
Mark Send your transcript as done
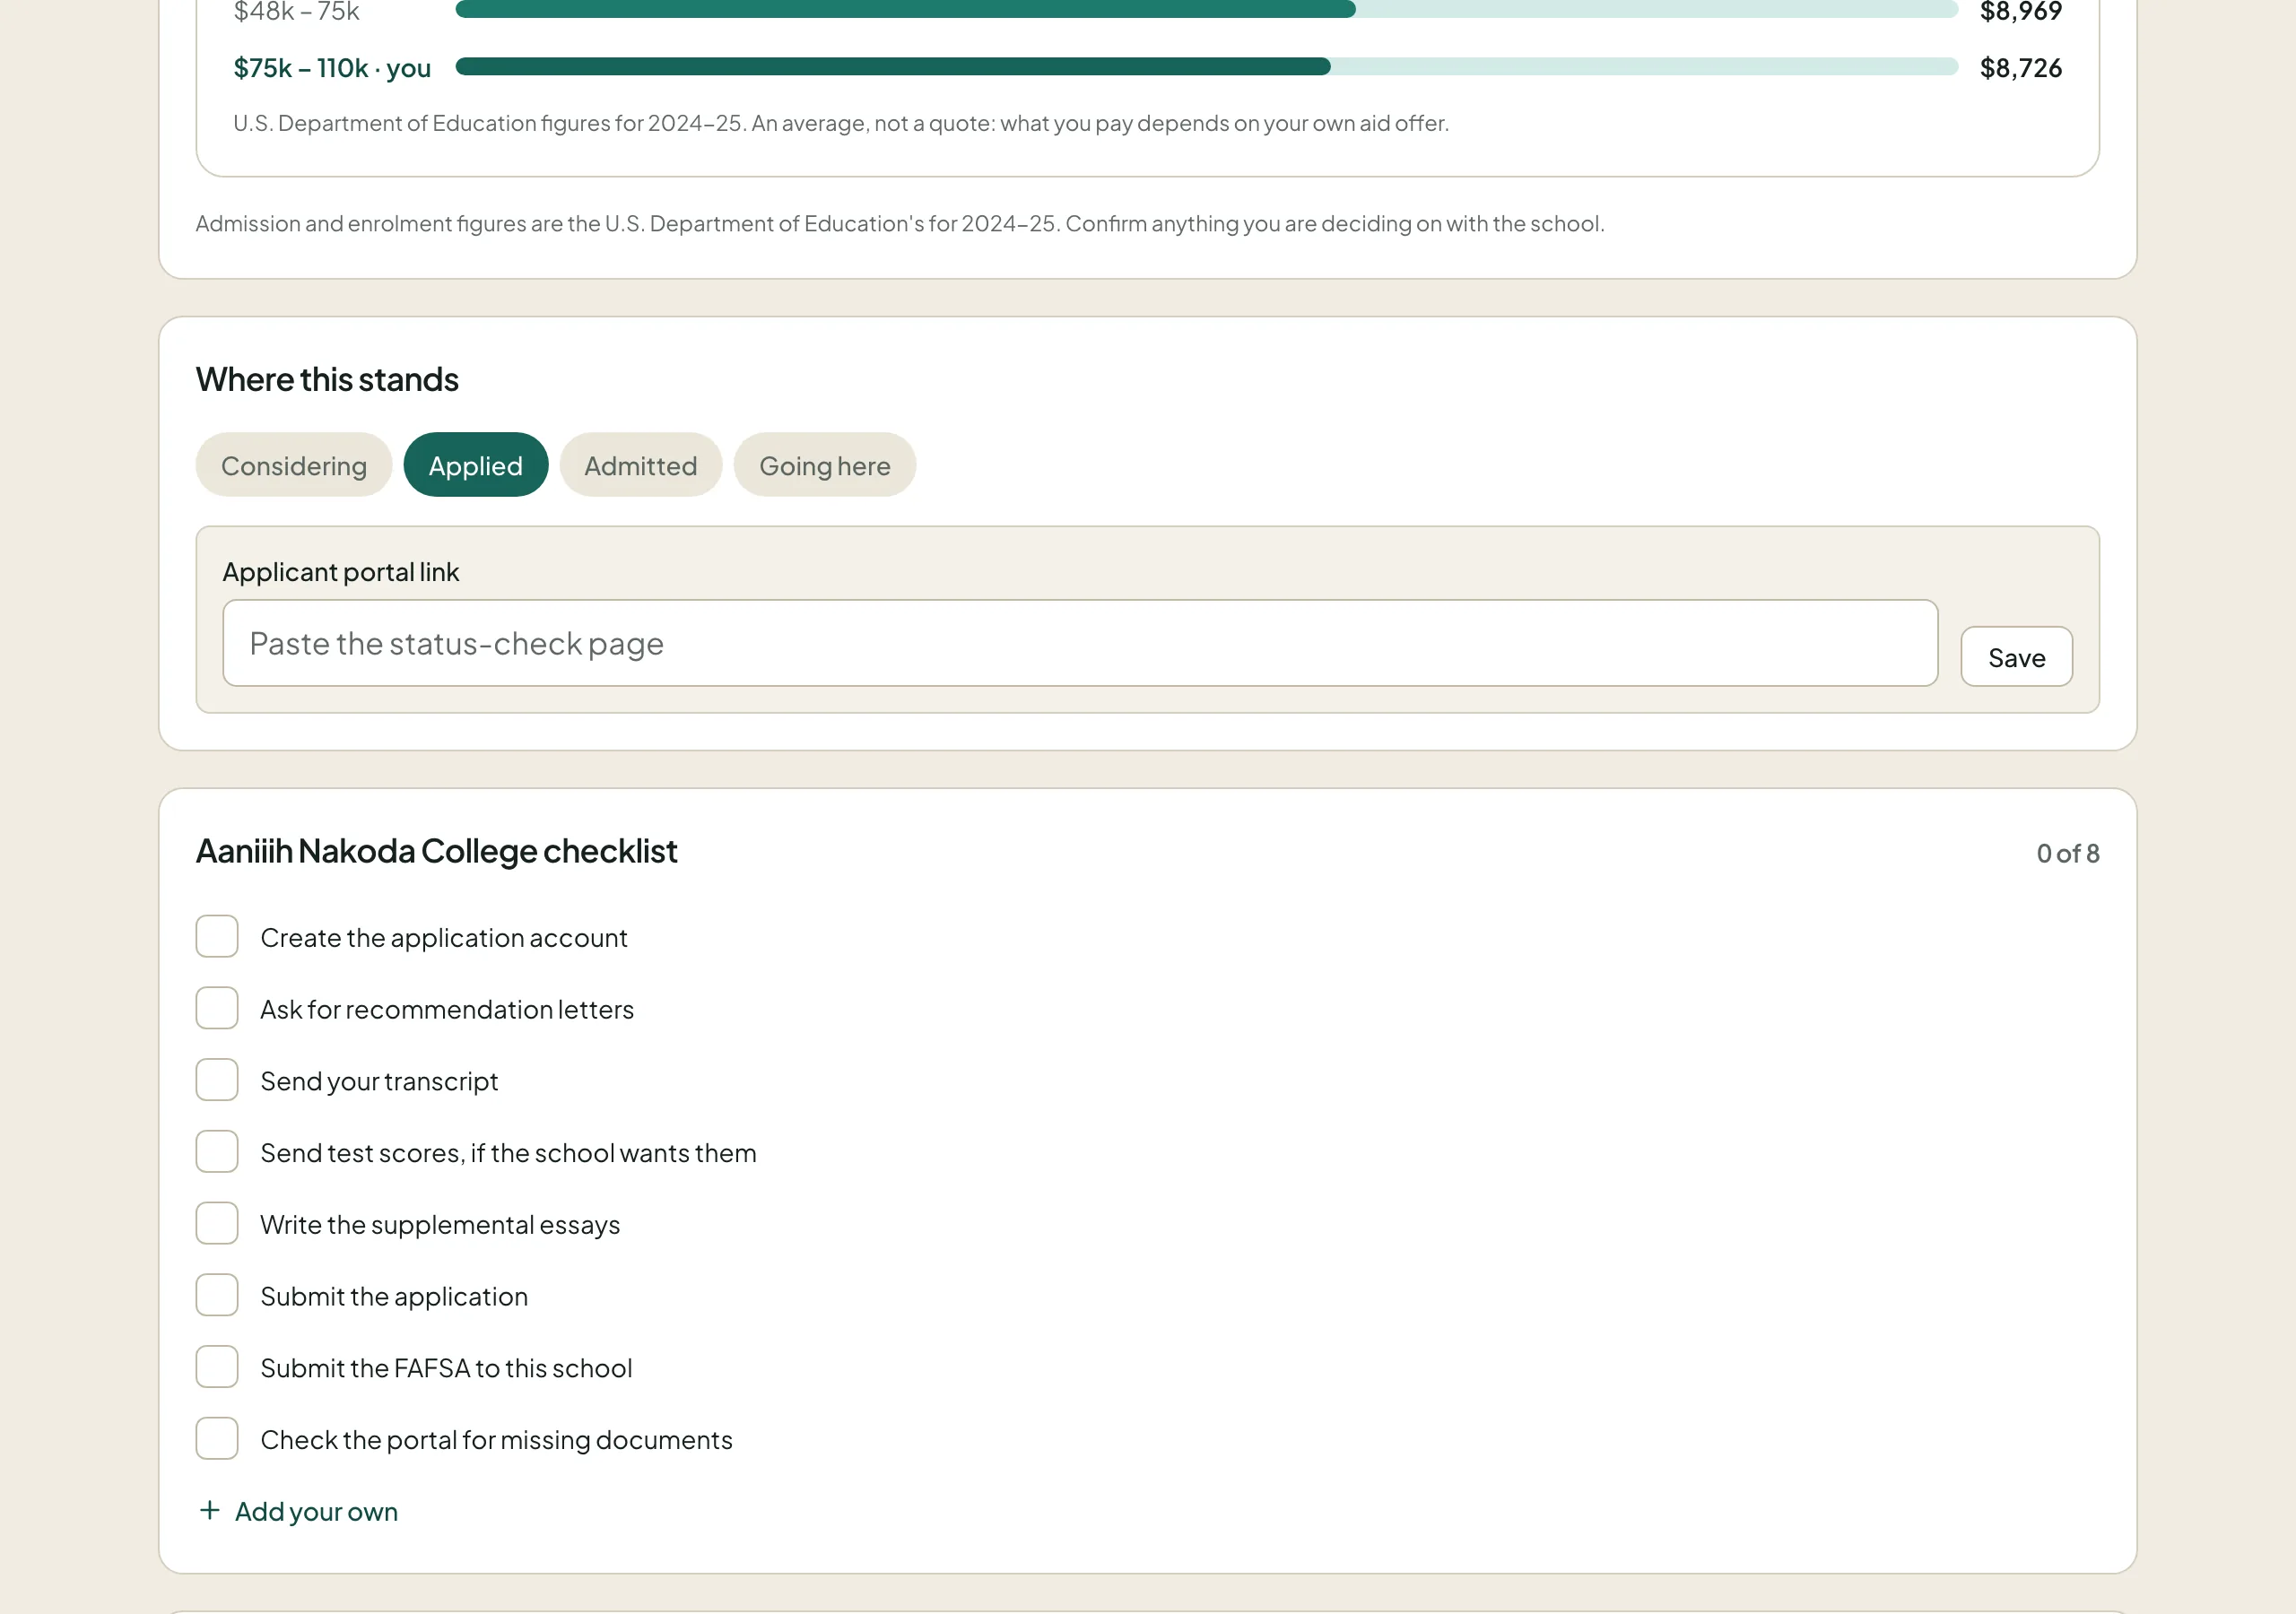[217, 1080]
